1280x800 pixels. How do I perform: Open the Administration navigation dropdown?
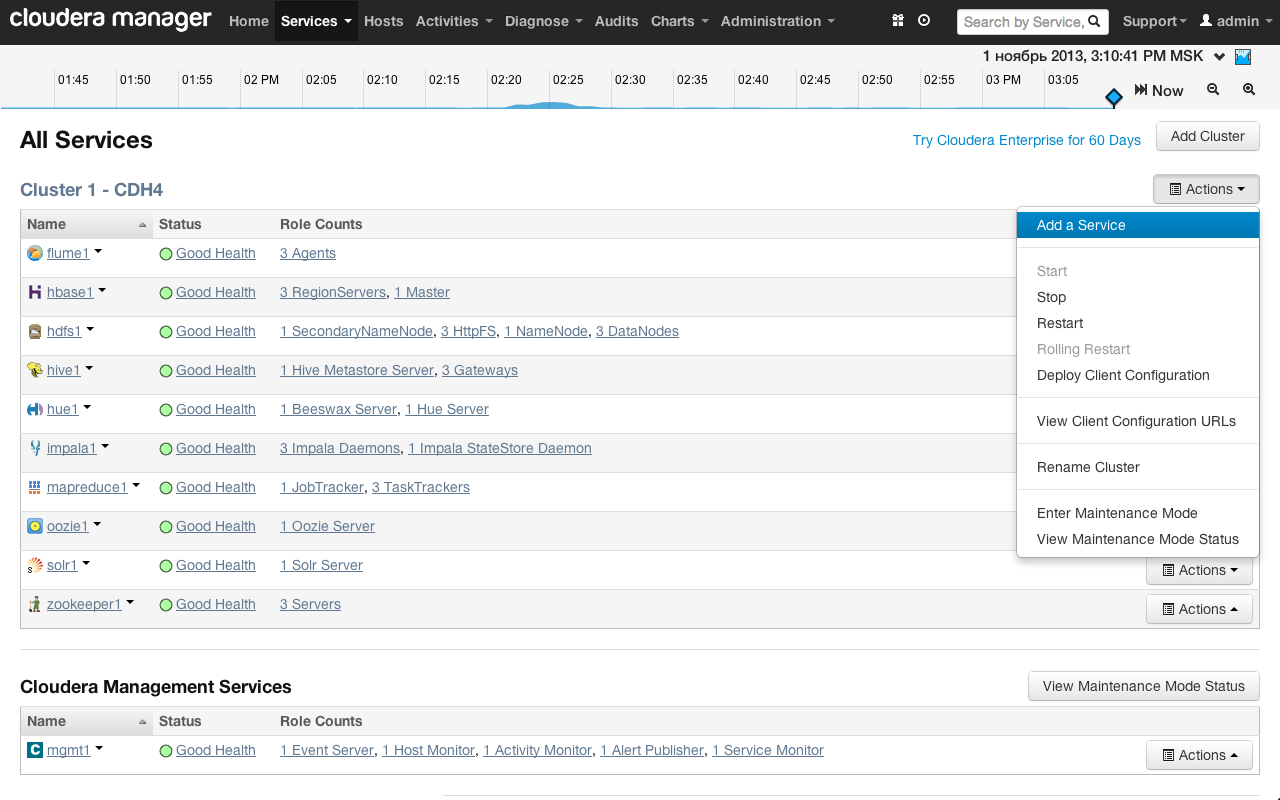pos(778,21)
